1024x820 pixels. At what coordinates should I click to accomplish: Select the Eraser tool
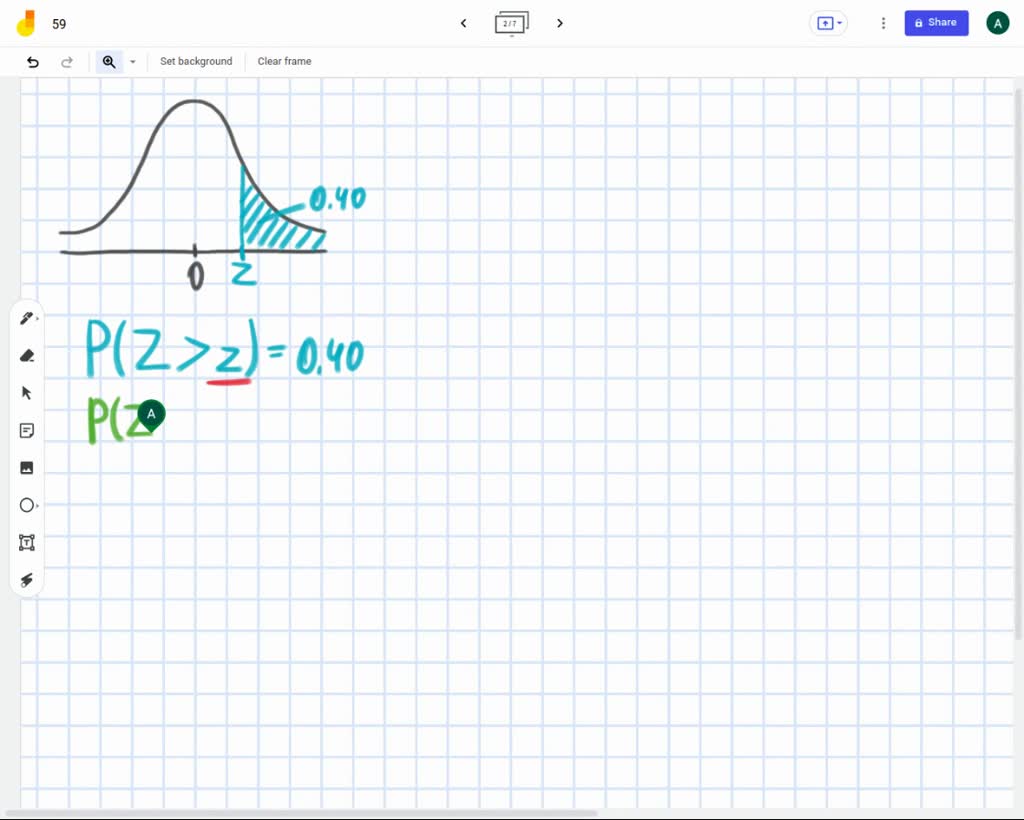[27, 355]
